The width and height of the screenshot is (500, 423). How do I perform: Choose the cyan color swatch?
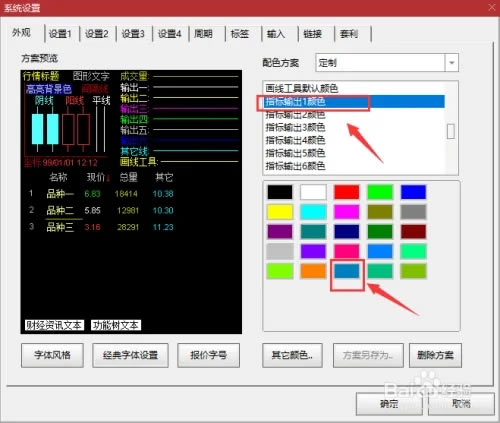click(313, 212)
